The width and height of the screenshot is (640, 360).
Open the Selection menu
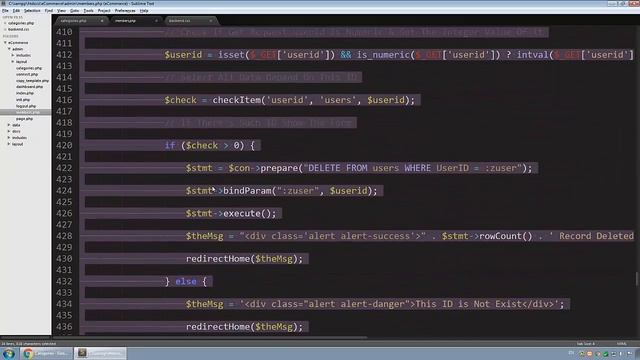click(x=32, y=11)
